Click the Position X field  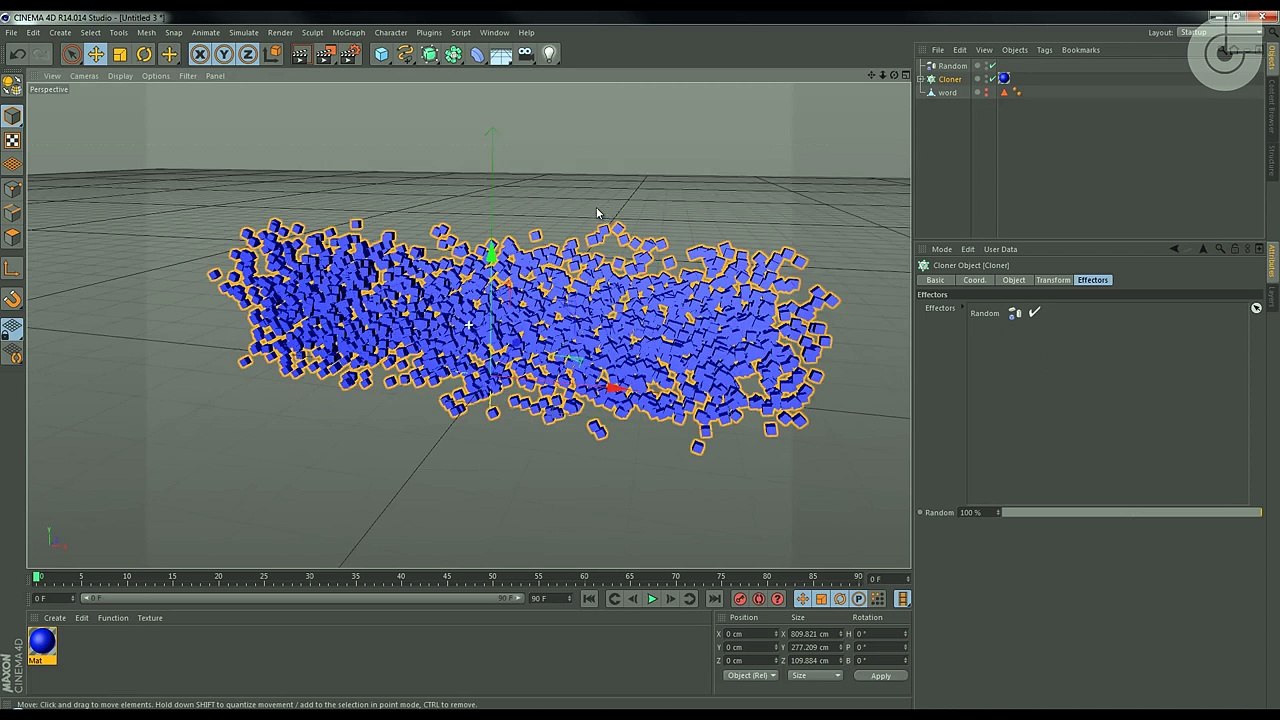(x=749, y=634)
